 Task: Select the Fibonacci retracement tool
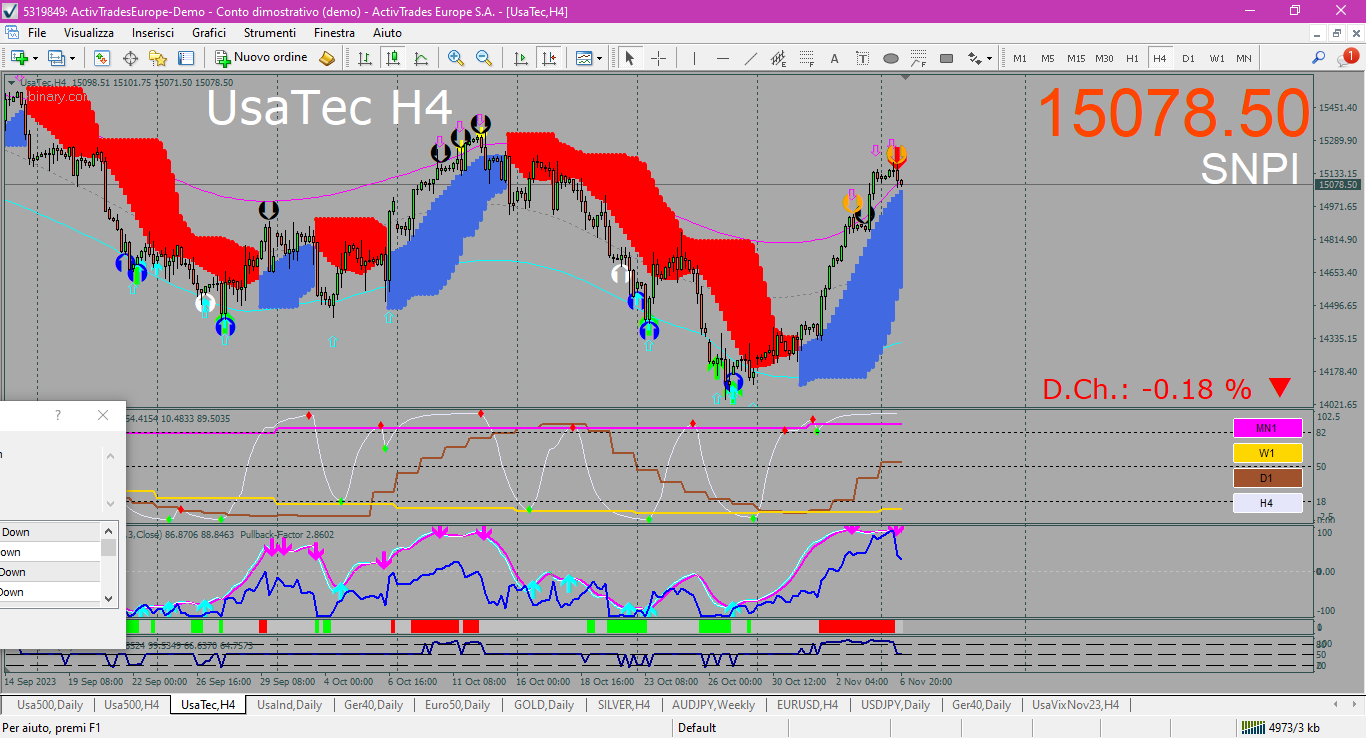pos(806,58)
